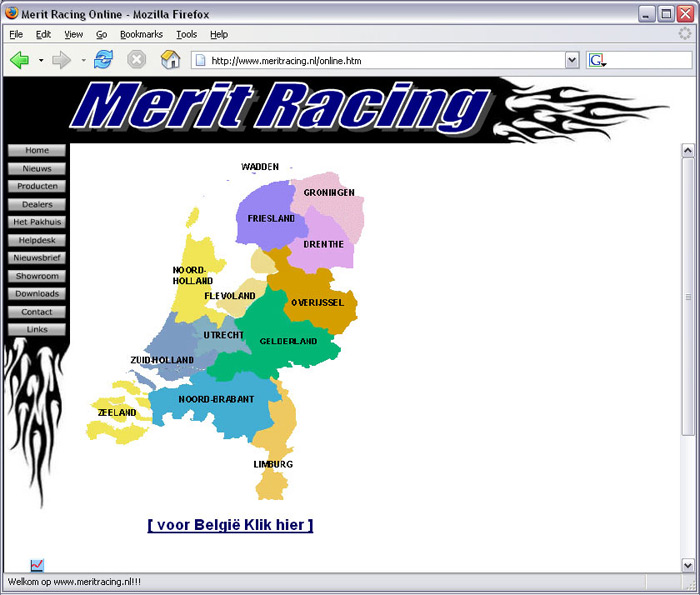This screenshot has height=595, width=700.
Task: Click inside the search box
Action: pyautogui.click(x=649, y=60)
